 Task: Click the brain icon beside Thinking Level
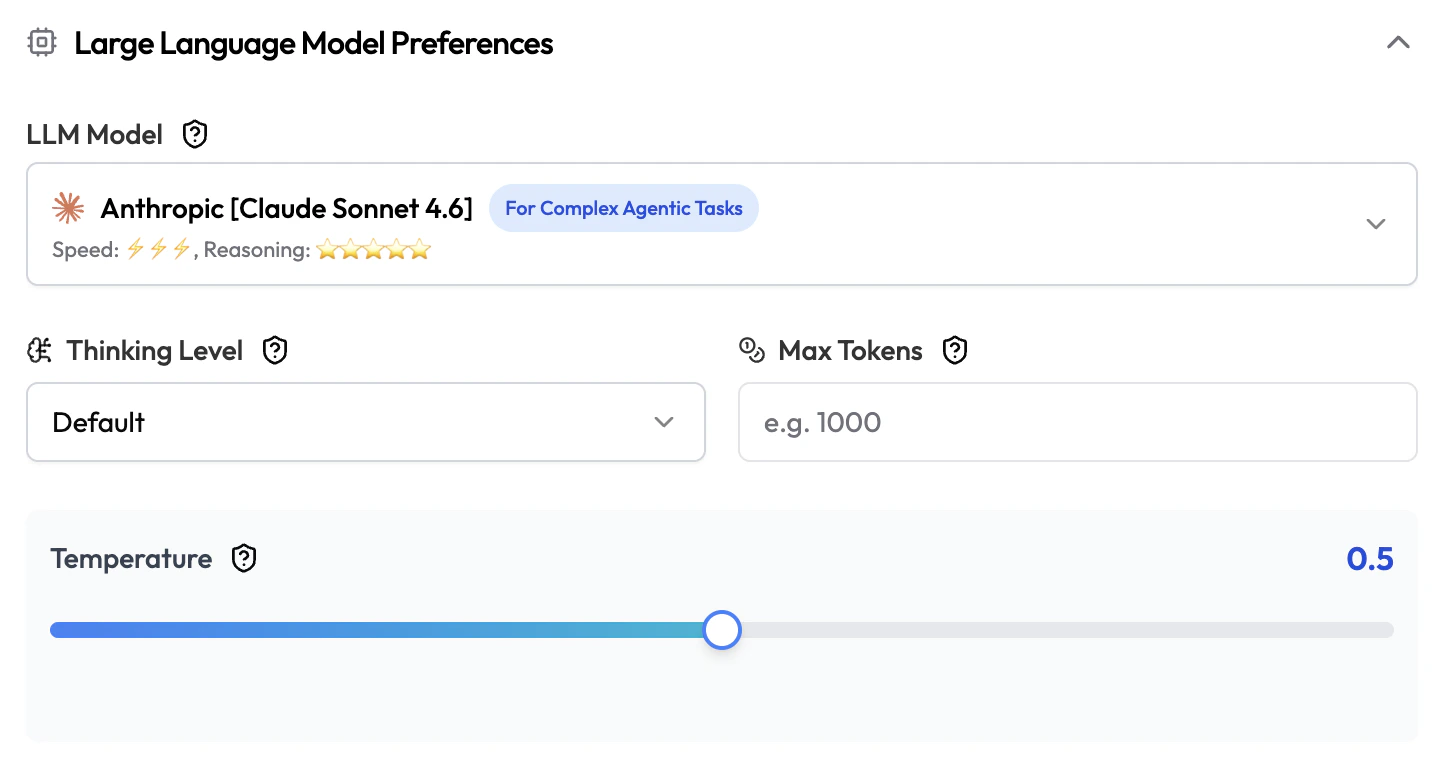(39, 350)
